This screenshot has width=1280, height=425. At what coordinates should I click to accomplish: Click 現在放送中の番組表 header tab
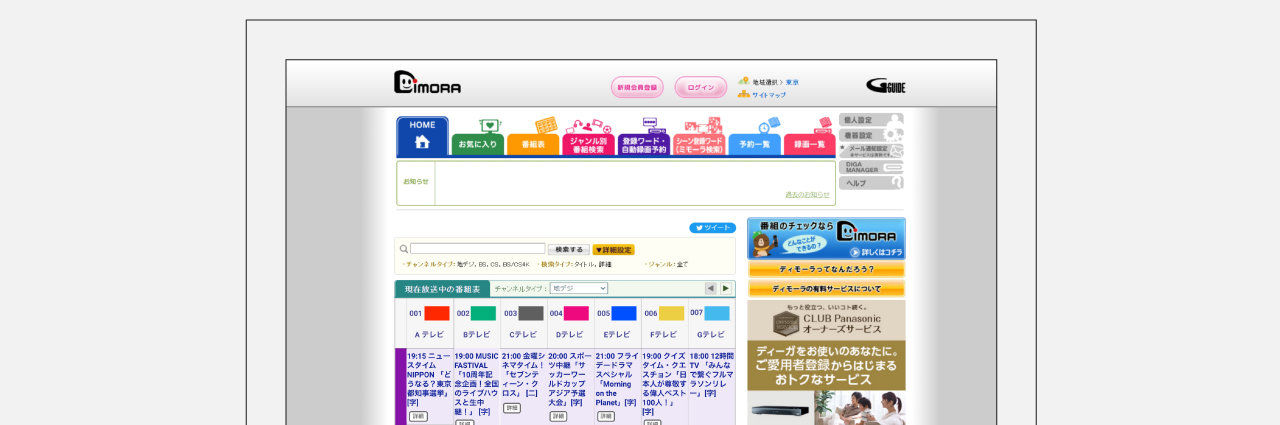click(x=442, y=288)
